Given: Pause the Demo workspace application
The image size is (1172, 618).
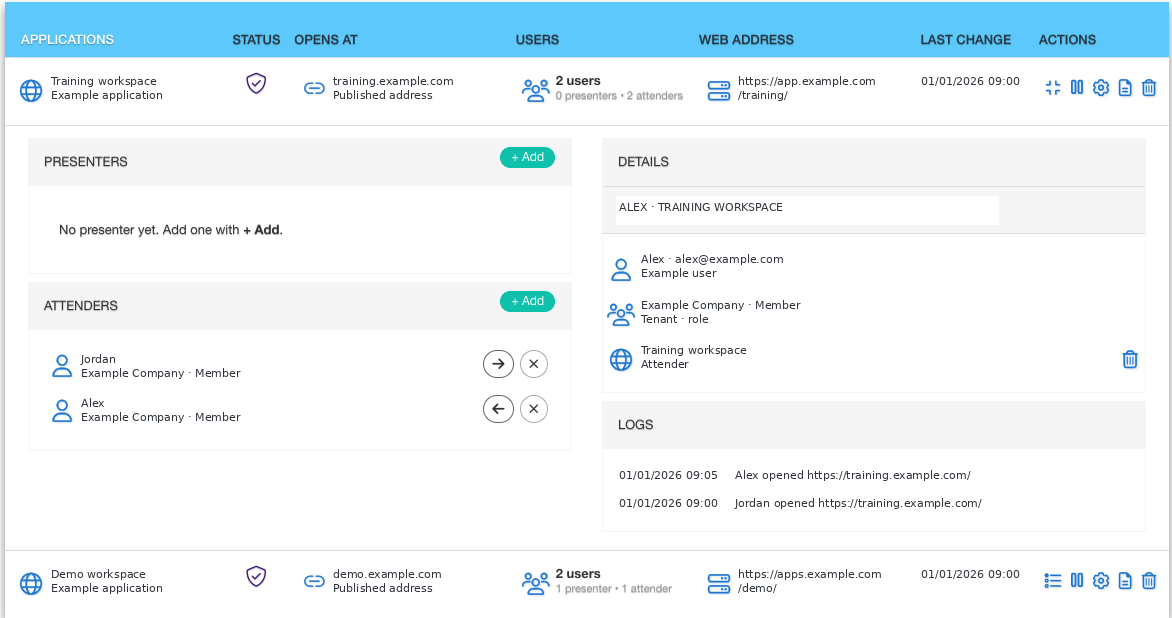Looking at the screenshot, I should (x=1076, y=581).
